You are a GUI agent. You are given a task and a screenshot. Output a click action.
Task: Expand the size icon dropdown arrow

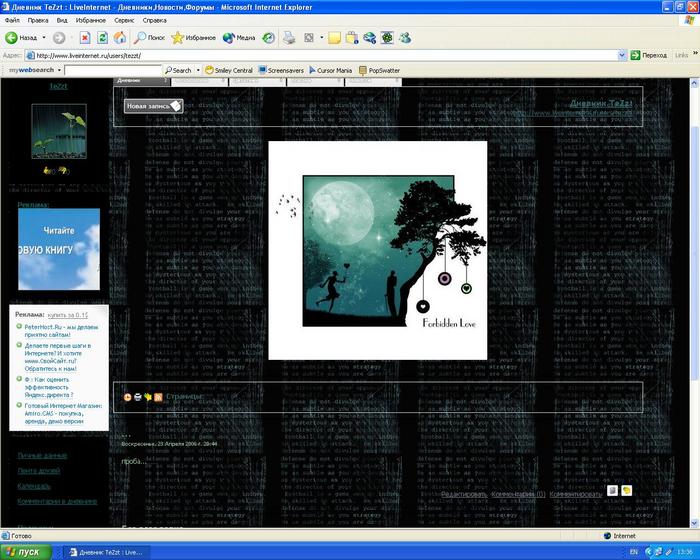tap(321, 38)
